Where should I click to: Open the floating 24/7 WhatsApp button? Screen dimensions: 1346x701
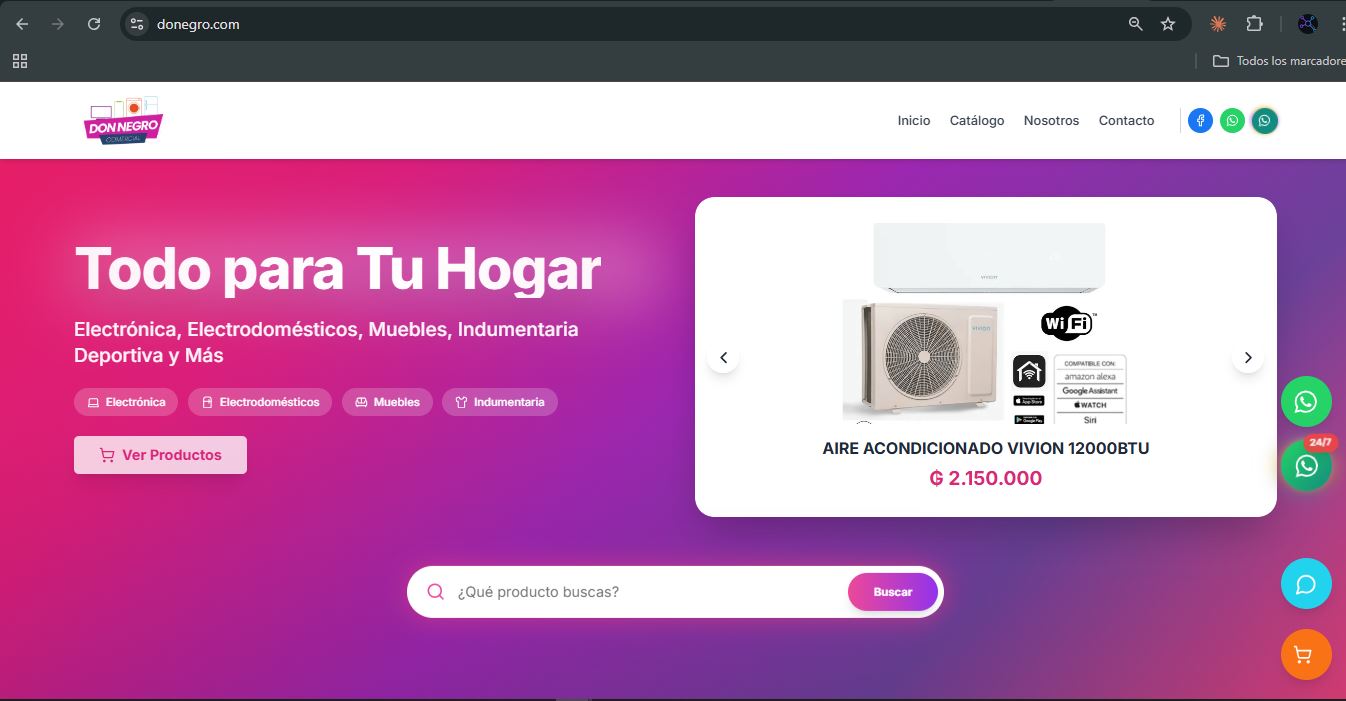click(1306, 465)
